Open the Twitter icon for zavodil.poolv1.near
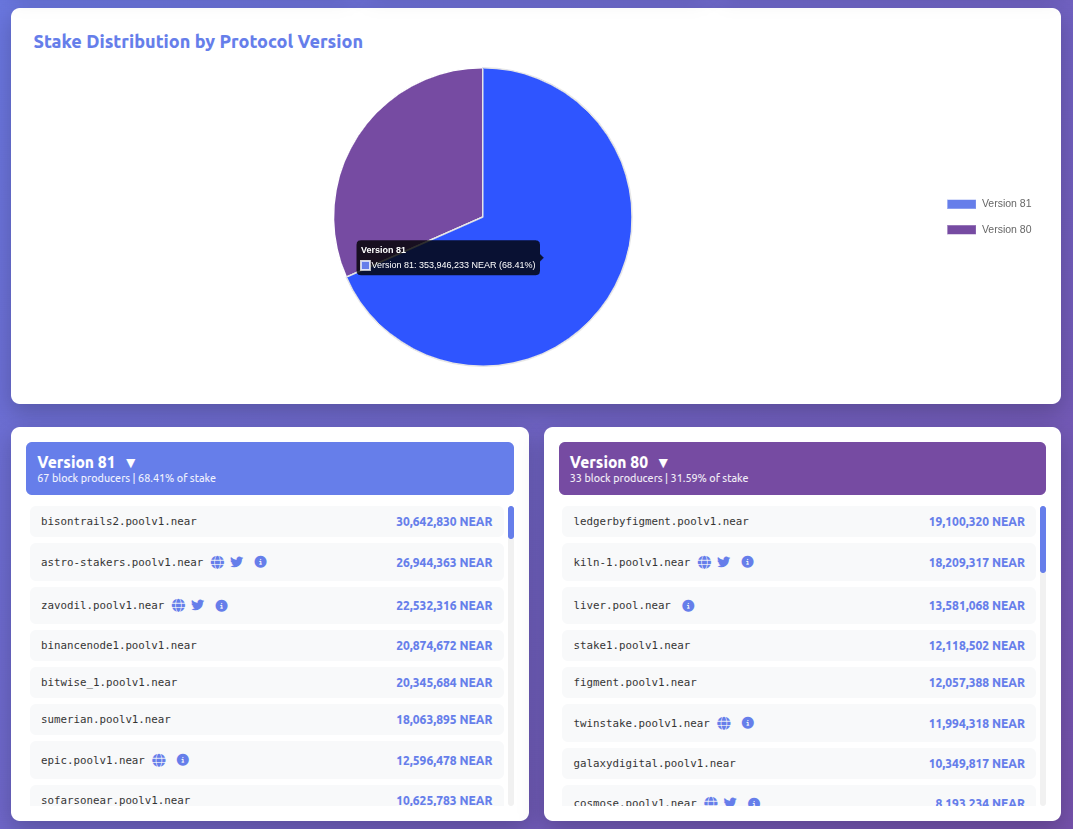Image resolution: width=1073 pixels, height=829 pixels. point(198,605)
